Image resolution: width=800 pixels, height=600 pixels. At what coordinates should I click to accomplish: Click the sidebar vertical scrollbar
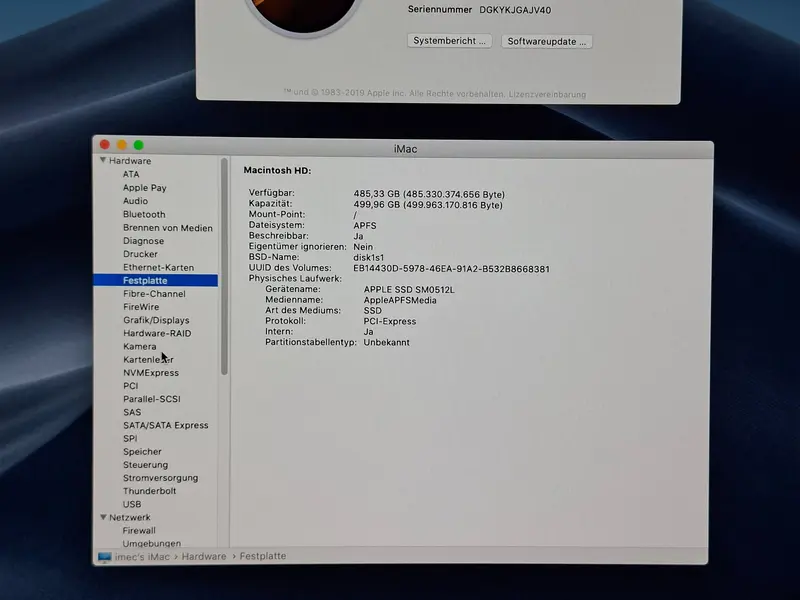(x=224, y=266)
